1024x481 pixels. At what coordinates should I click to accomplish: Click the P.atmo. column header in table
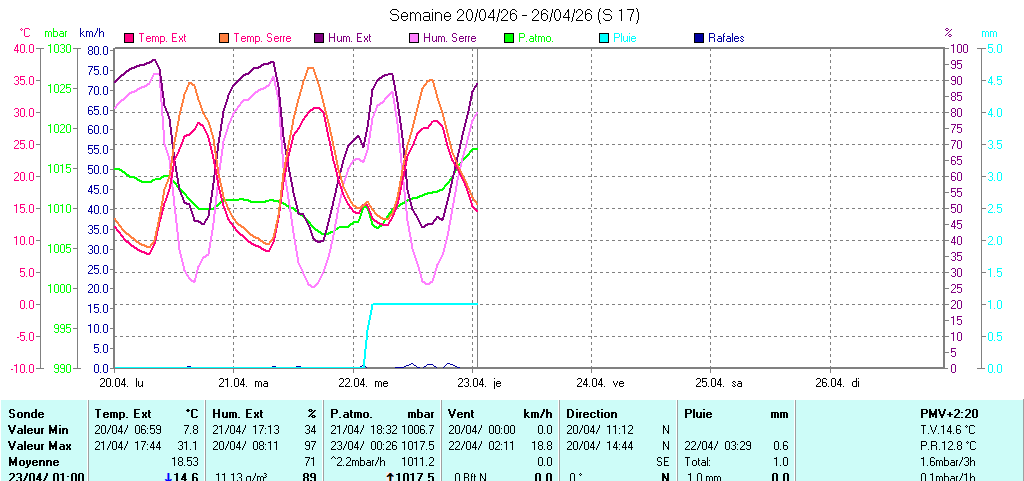click(x=353, y=413)
